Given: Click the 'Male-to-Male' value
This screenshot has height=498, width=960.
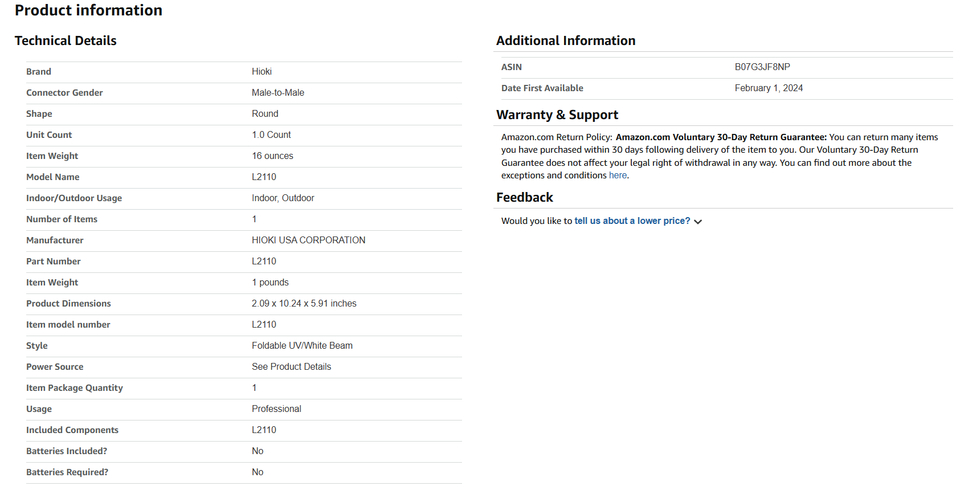Looking at the screenshot, I should tap(278, 92).
